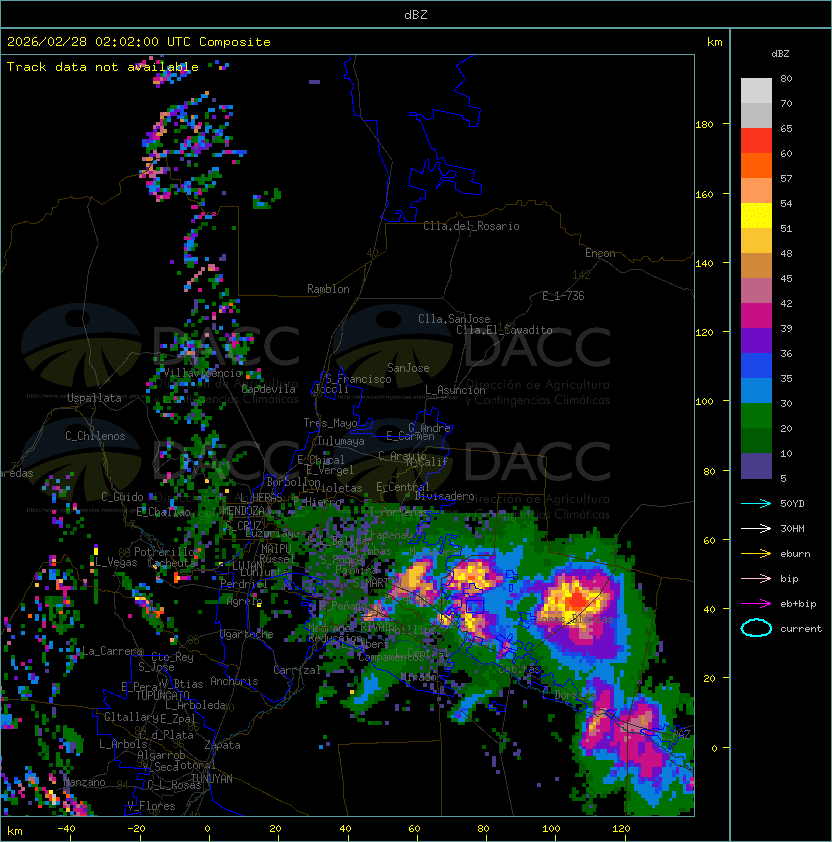Click the 'Divisadero' place label

tap(445, 496)
